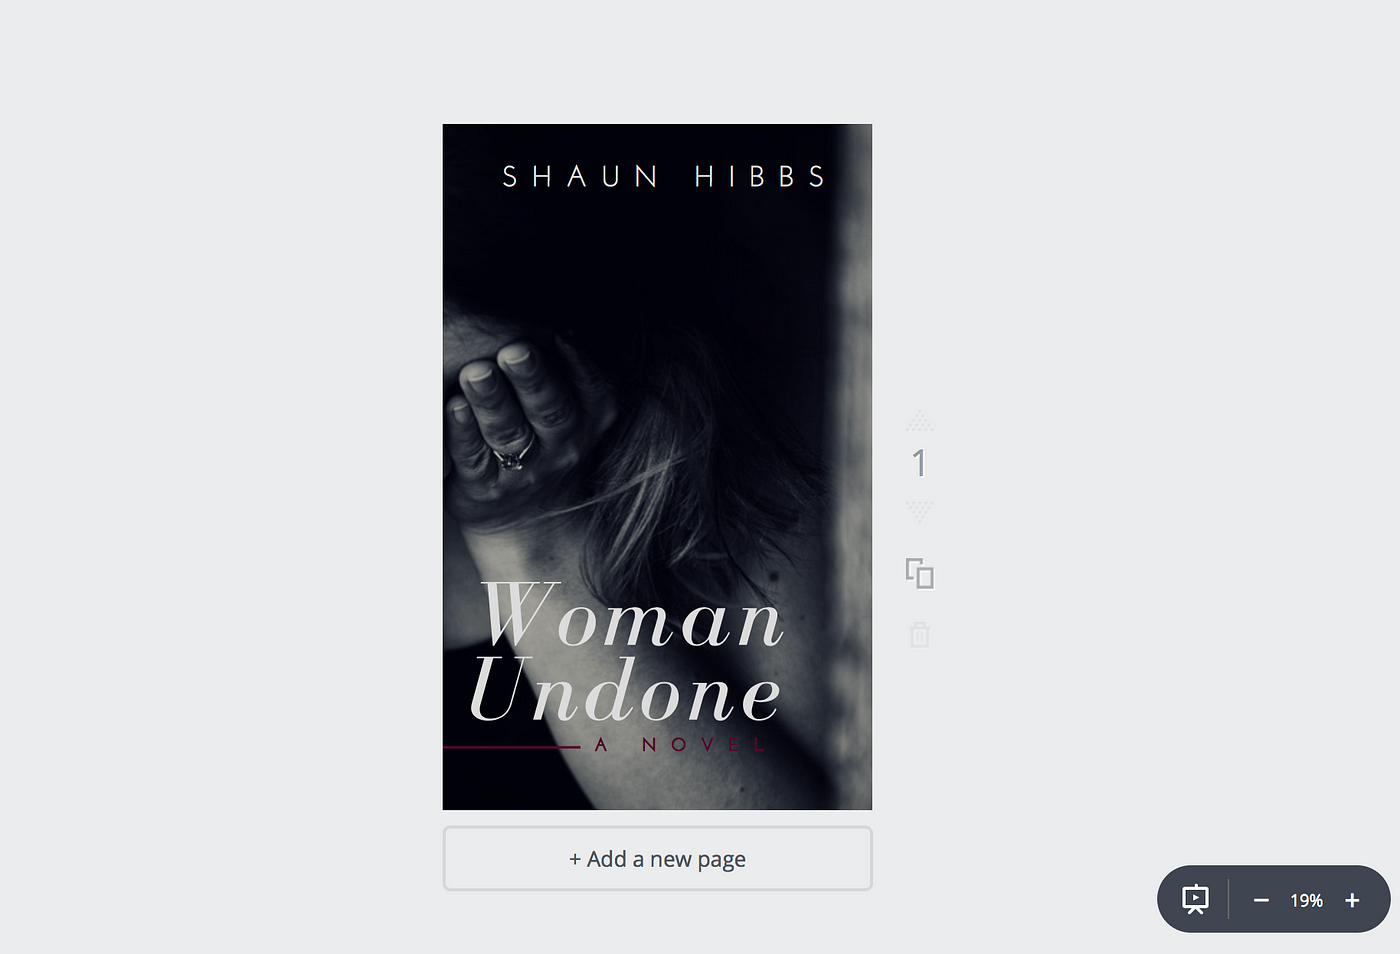Screen dimensions: 1400x954
Task: Select the A NOVEL subtitle text
Action: click(680, 745)
